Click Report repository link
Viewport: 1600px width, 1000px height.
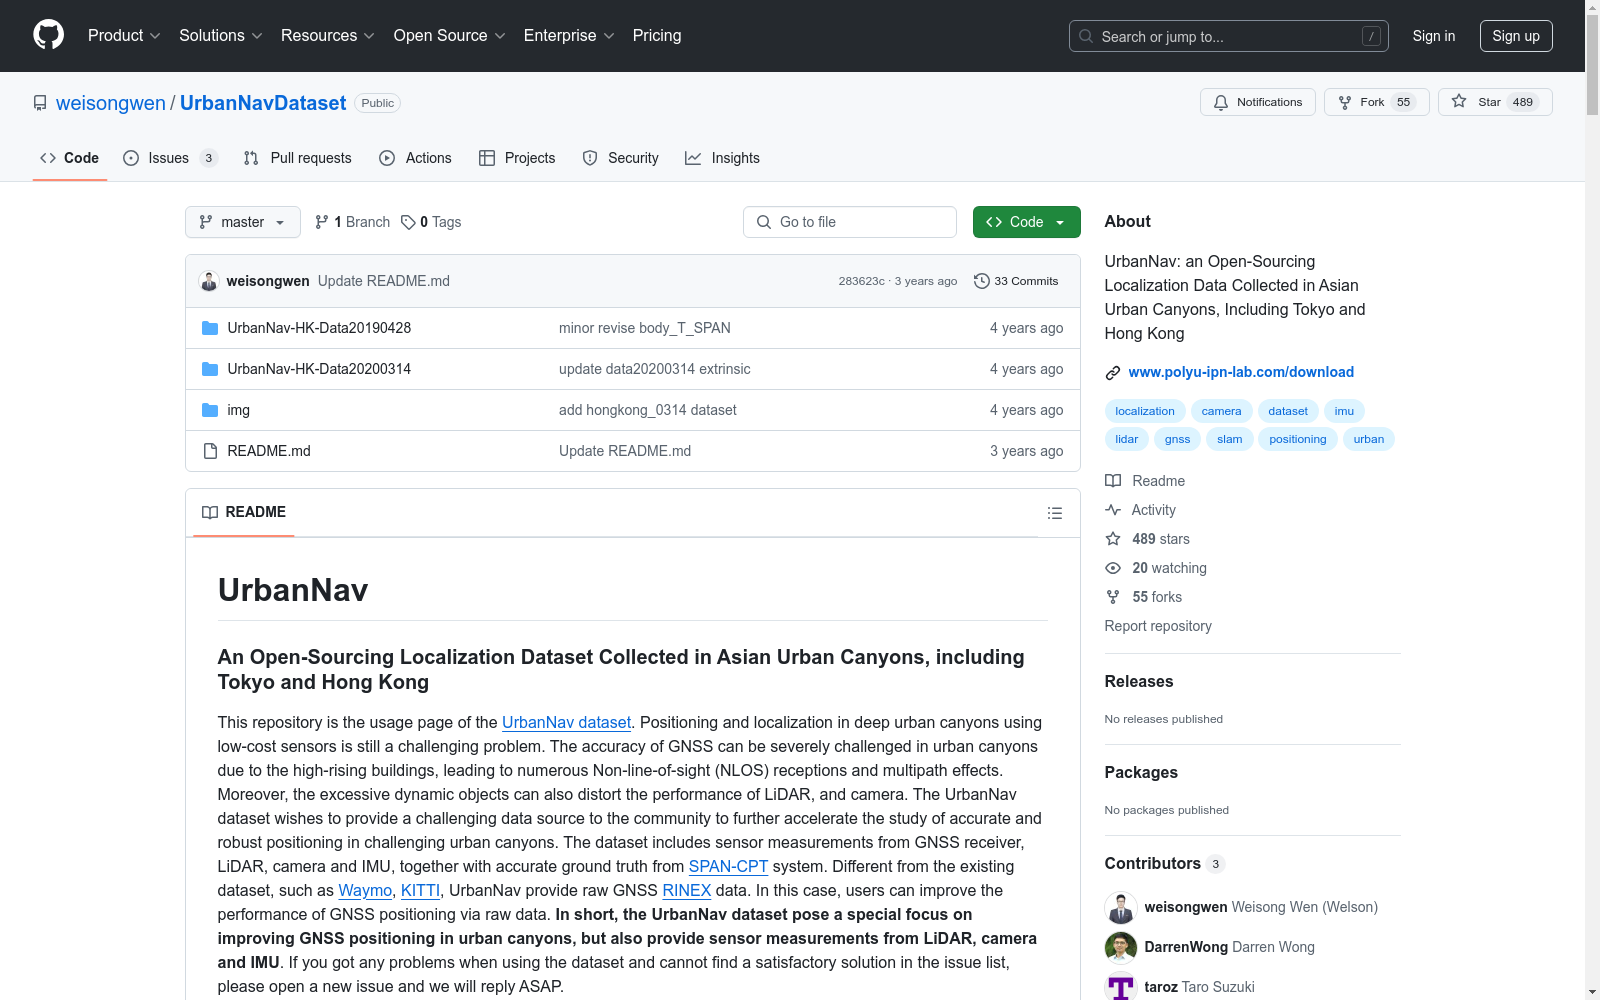pos(1158,626)
